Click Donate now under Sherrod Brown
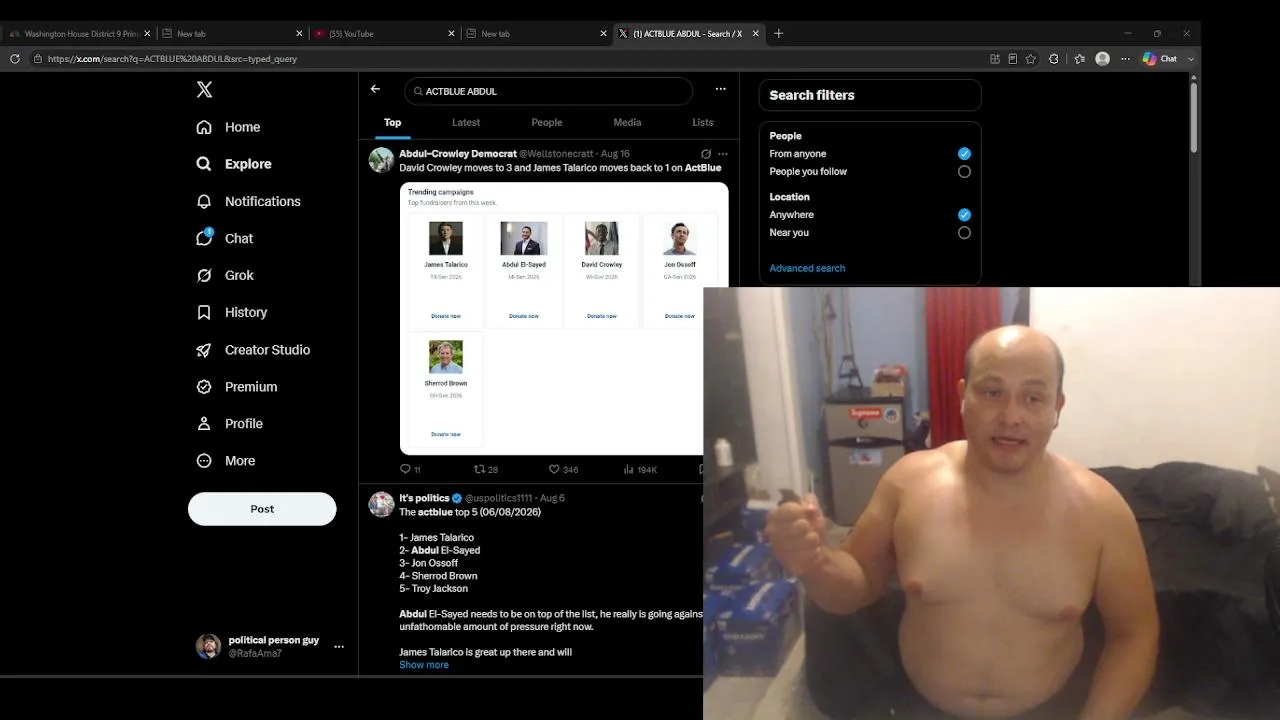The height and width of the screenshot is (720, 1280). click(x=446, y=434)
